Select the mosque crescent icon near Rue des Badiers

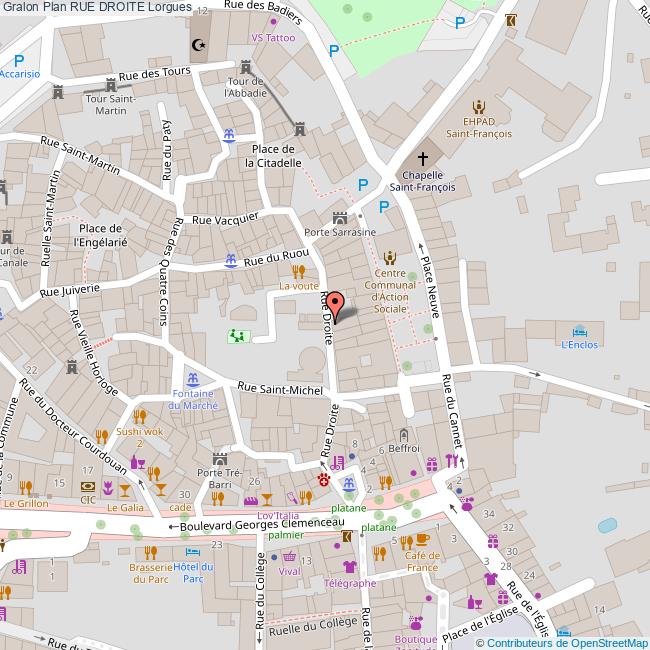(197, 45)
